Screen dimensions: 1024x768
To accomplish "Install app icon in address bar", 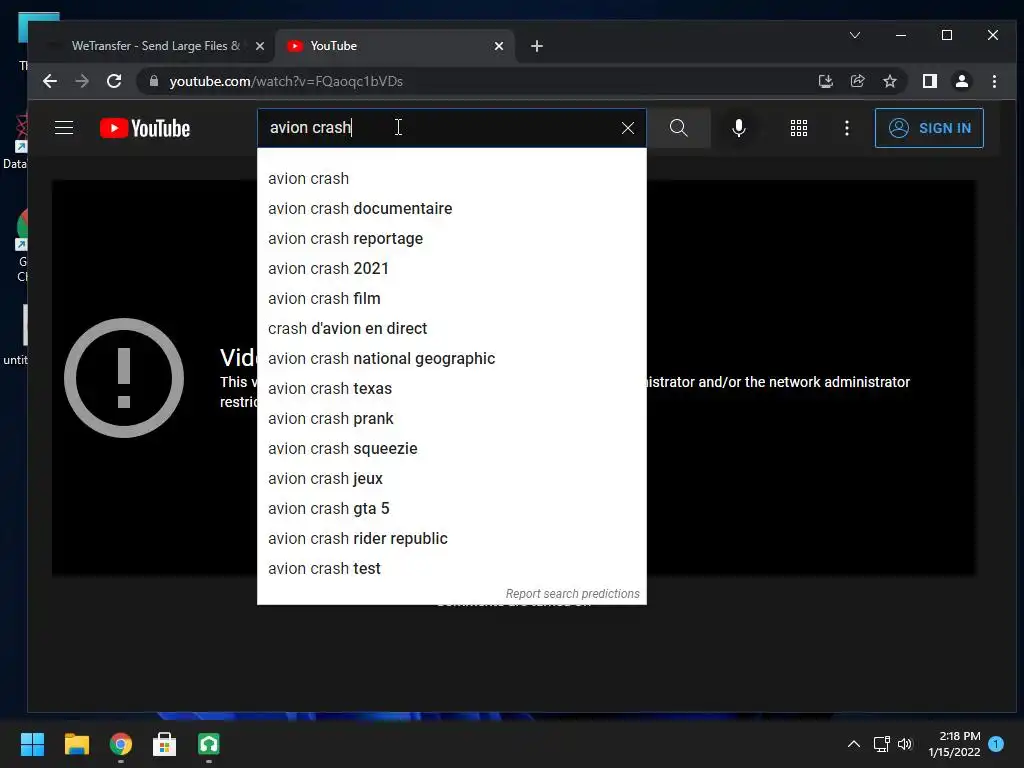I will 825,81.
